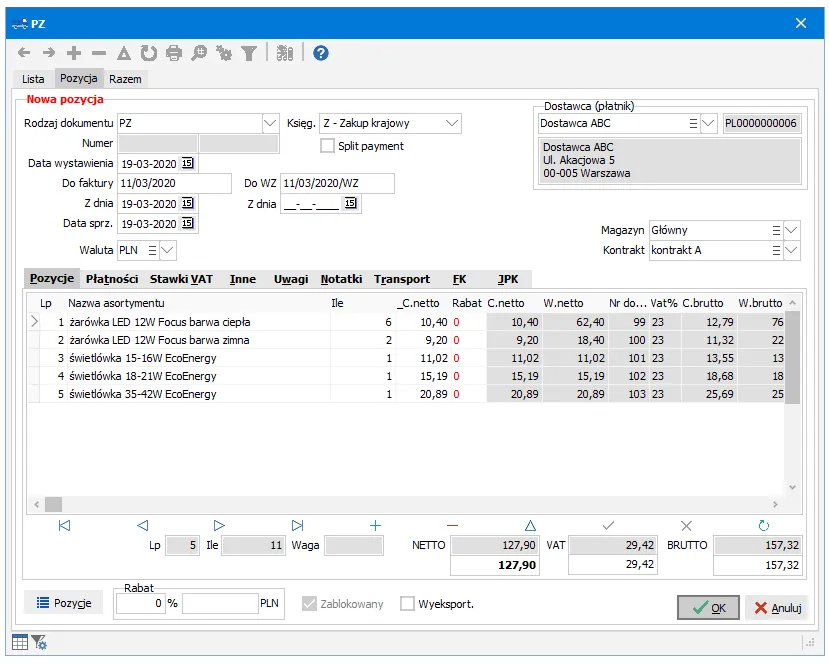Open the Płatności tab
This screenshot has height=665, width=829.
pyautogui.click(x=112, y=279)
